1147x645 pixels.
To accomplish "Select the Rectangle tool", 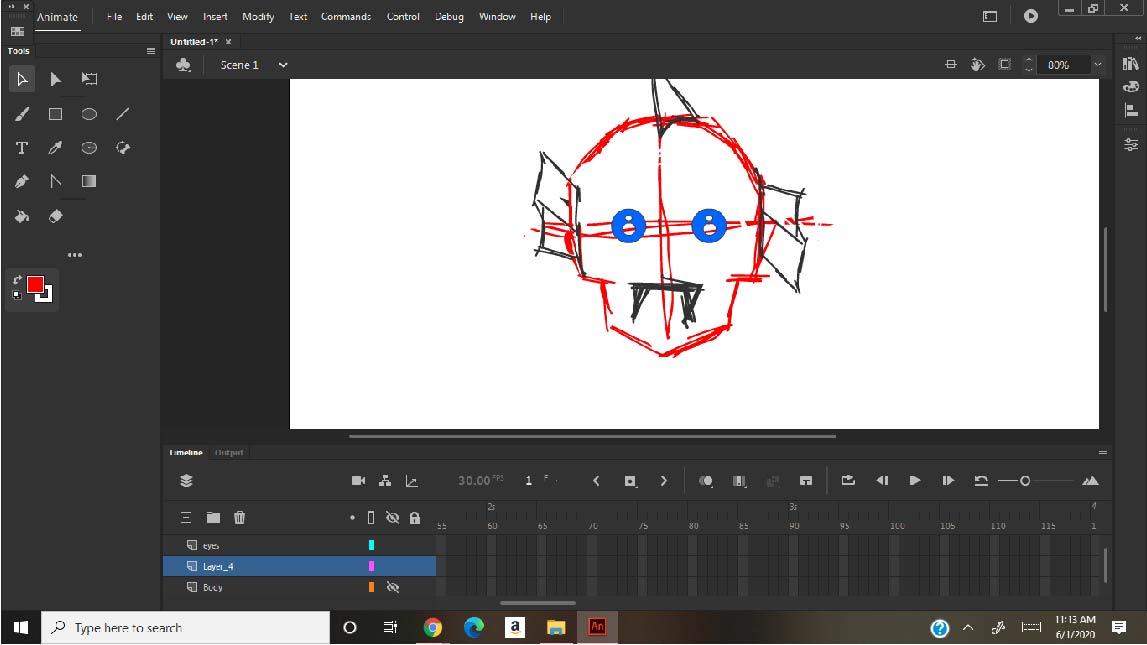I will pyautogui.click(x=56, y=114).
